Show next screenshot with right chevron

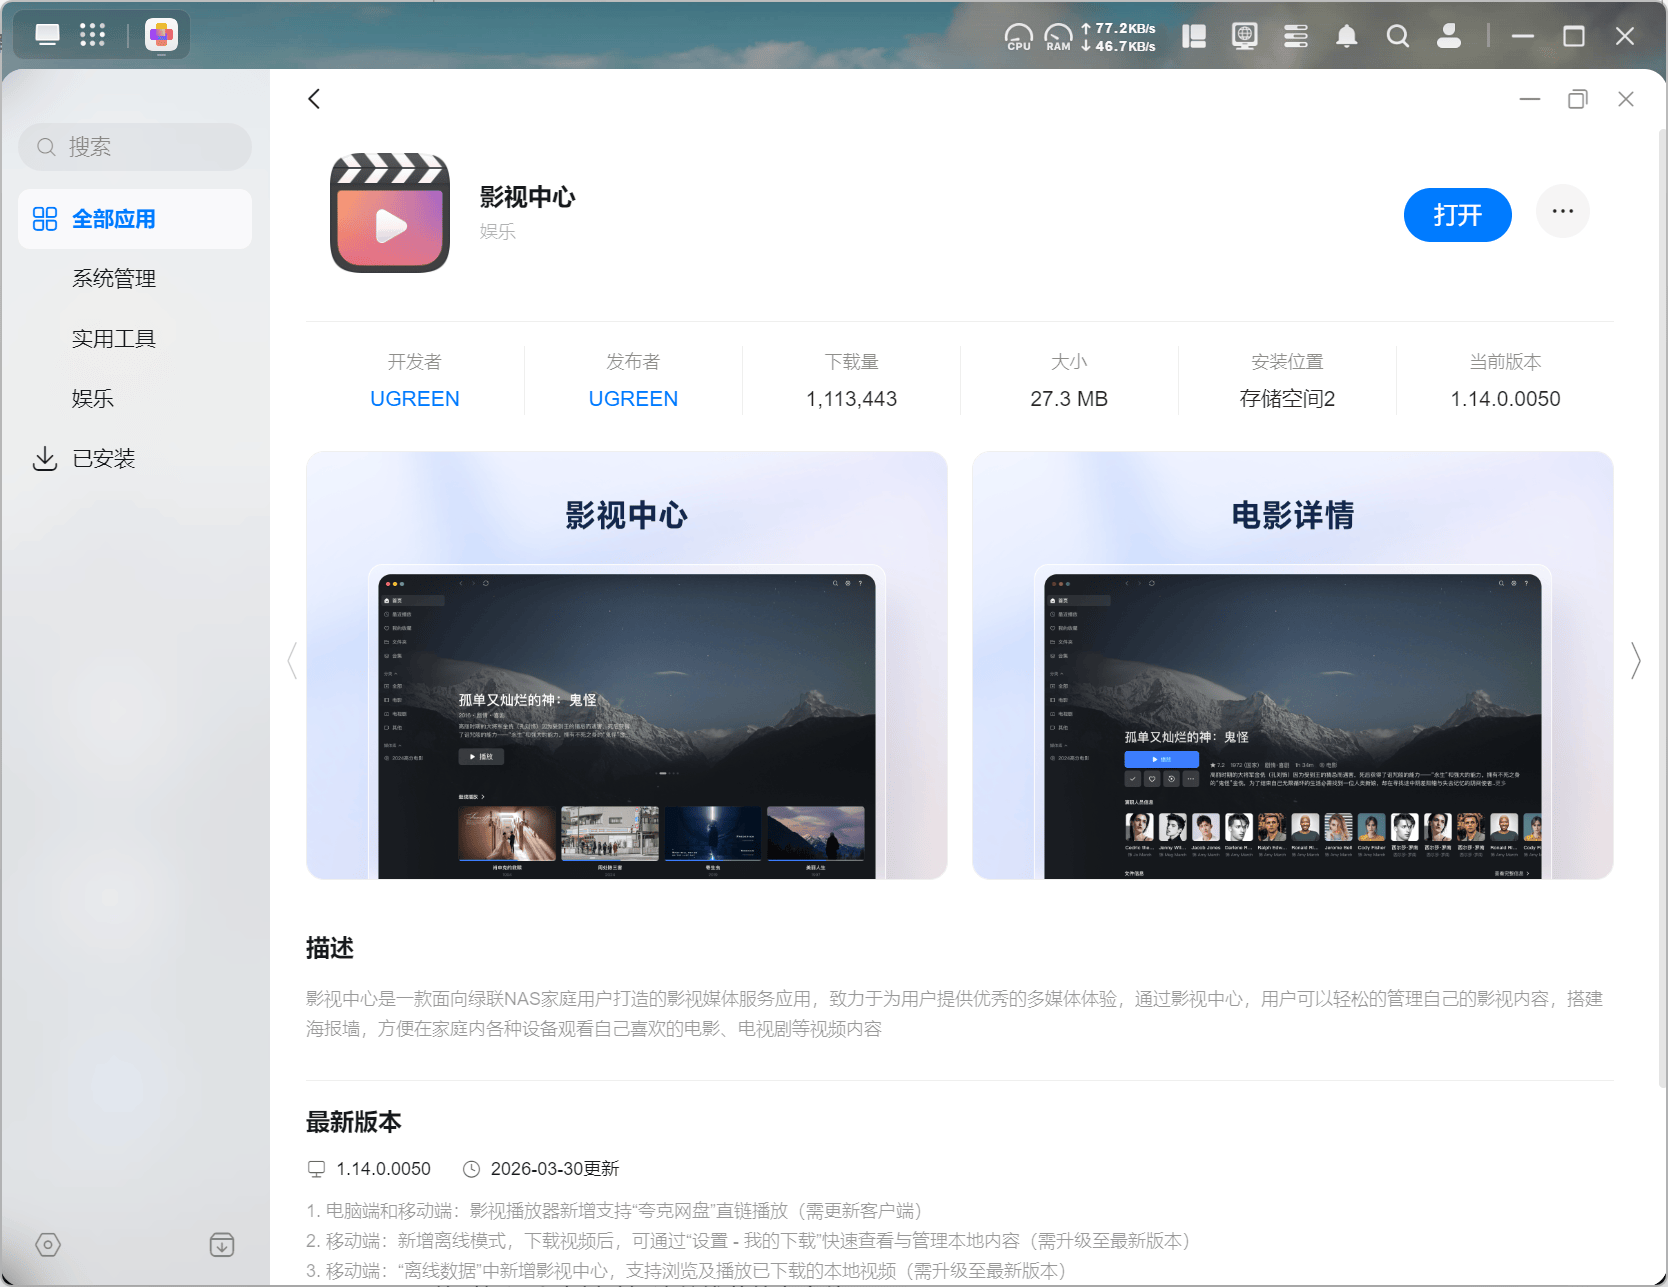1635,661
